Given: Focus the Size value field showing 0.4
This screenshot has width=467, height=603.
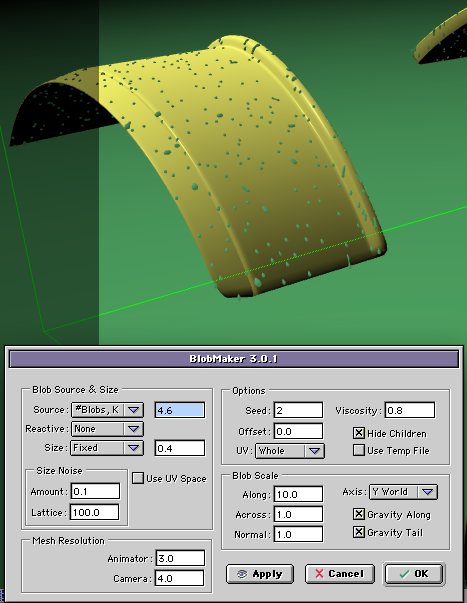Looking at the screenshot, I should pyautogui.click(x=180, y=448).
